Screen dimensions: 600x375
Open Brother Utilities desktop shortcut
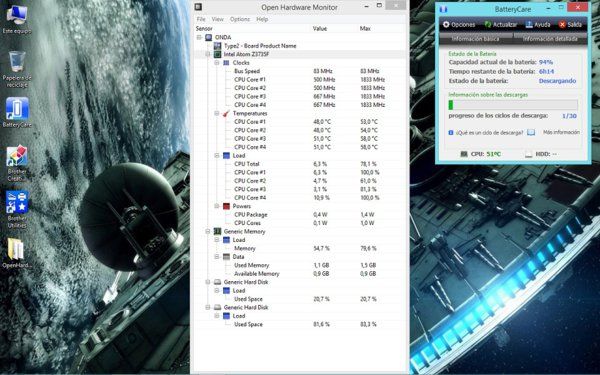point(17,209)
